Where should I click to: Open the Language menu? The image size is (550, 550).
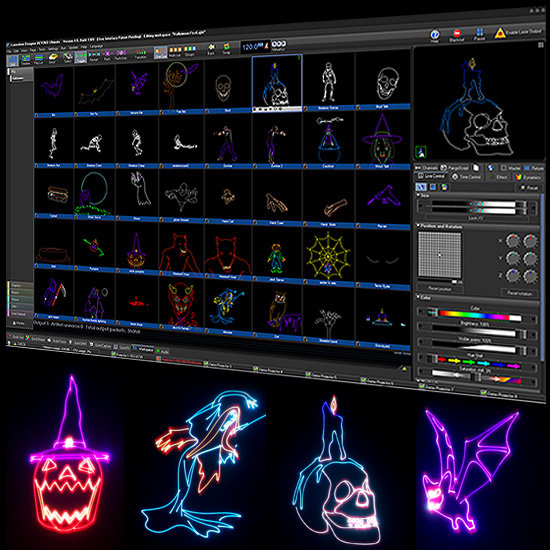coord(96,46)
